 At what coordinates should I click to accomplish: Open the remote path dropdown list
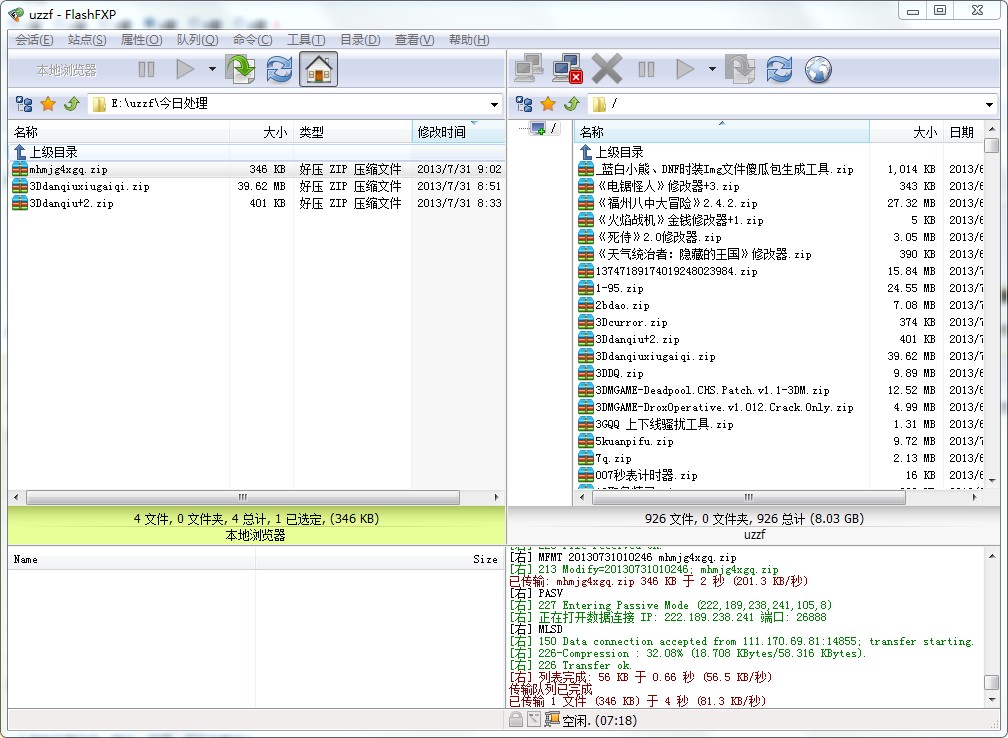pyautogui.click(x=991, y=103)
